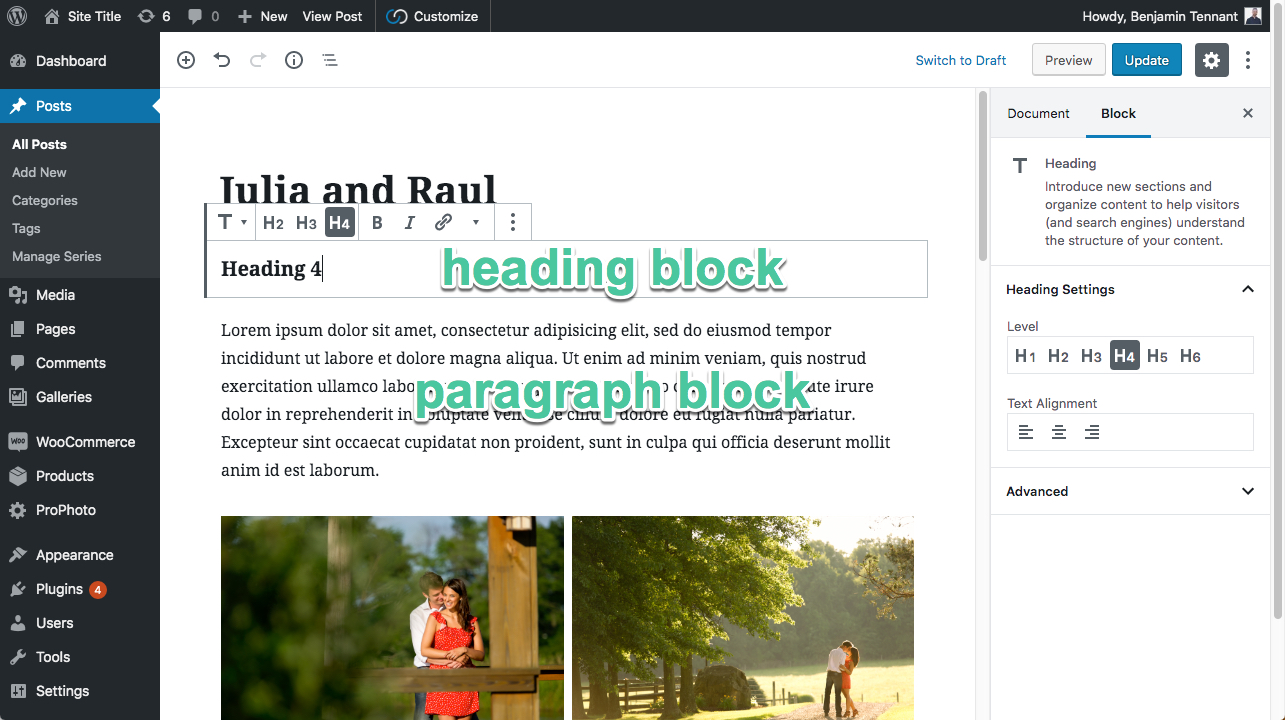Open block toolbar more options dots
1285x720 pixels.
point(512,222)
